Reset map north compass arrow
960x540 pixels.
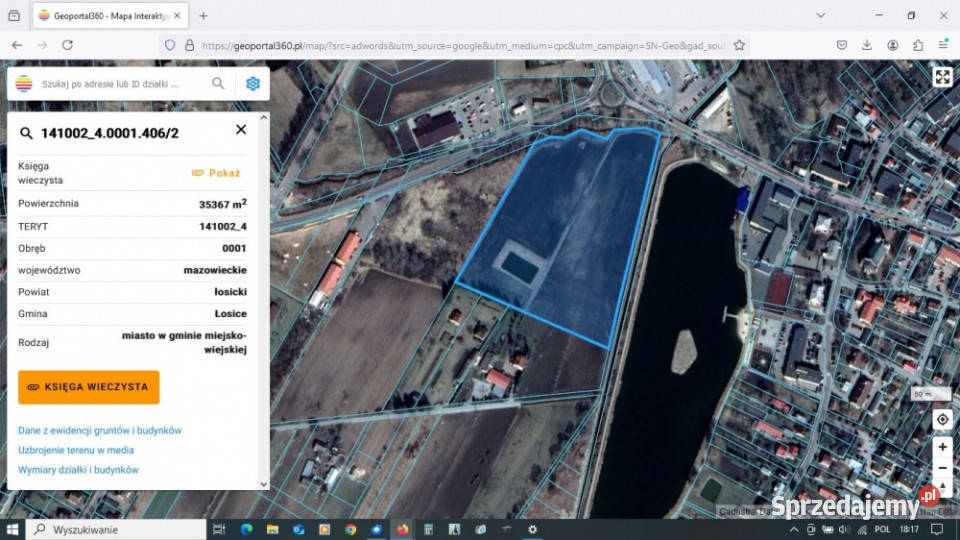point(942,487)
